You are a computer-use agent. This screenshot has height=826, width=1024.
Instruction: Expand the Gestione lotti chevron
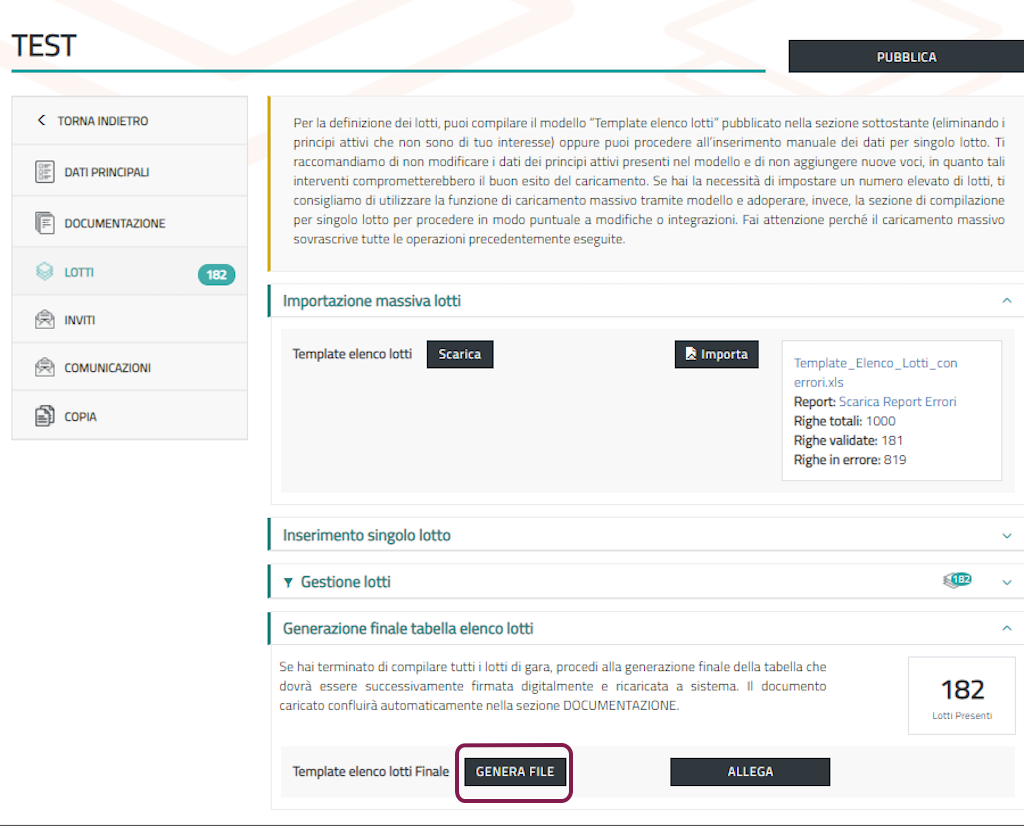click(1006, 582)
